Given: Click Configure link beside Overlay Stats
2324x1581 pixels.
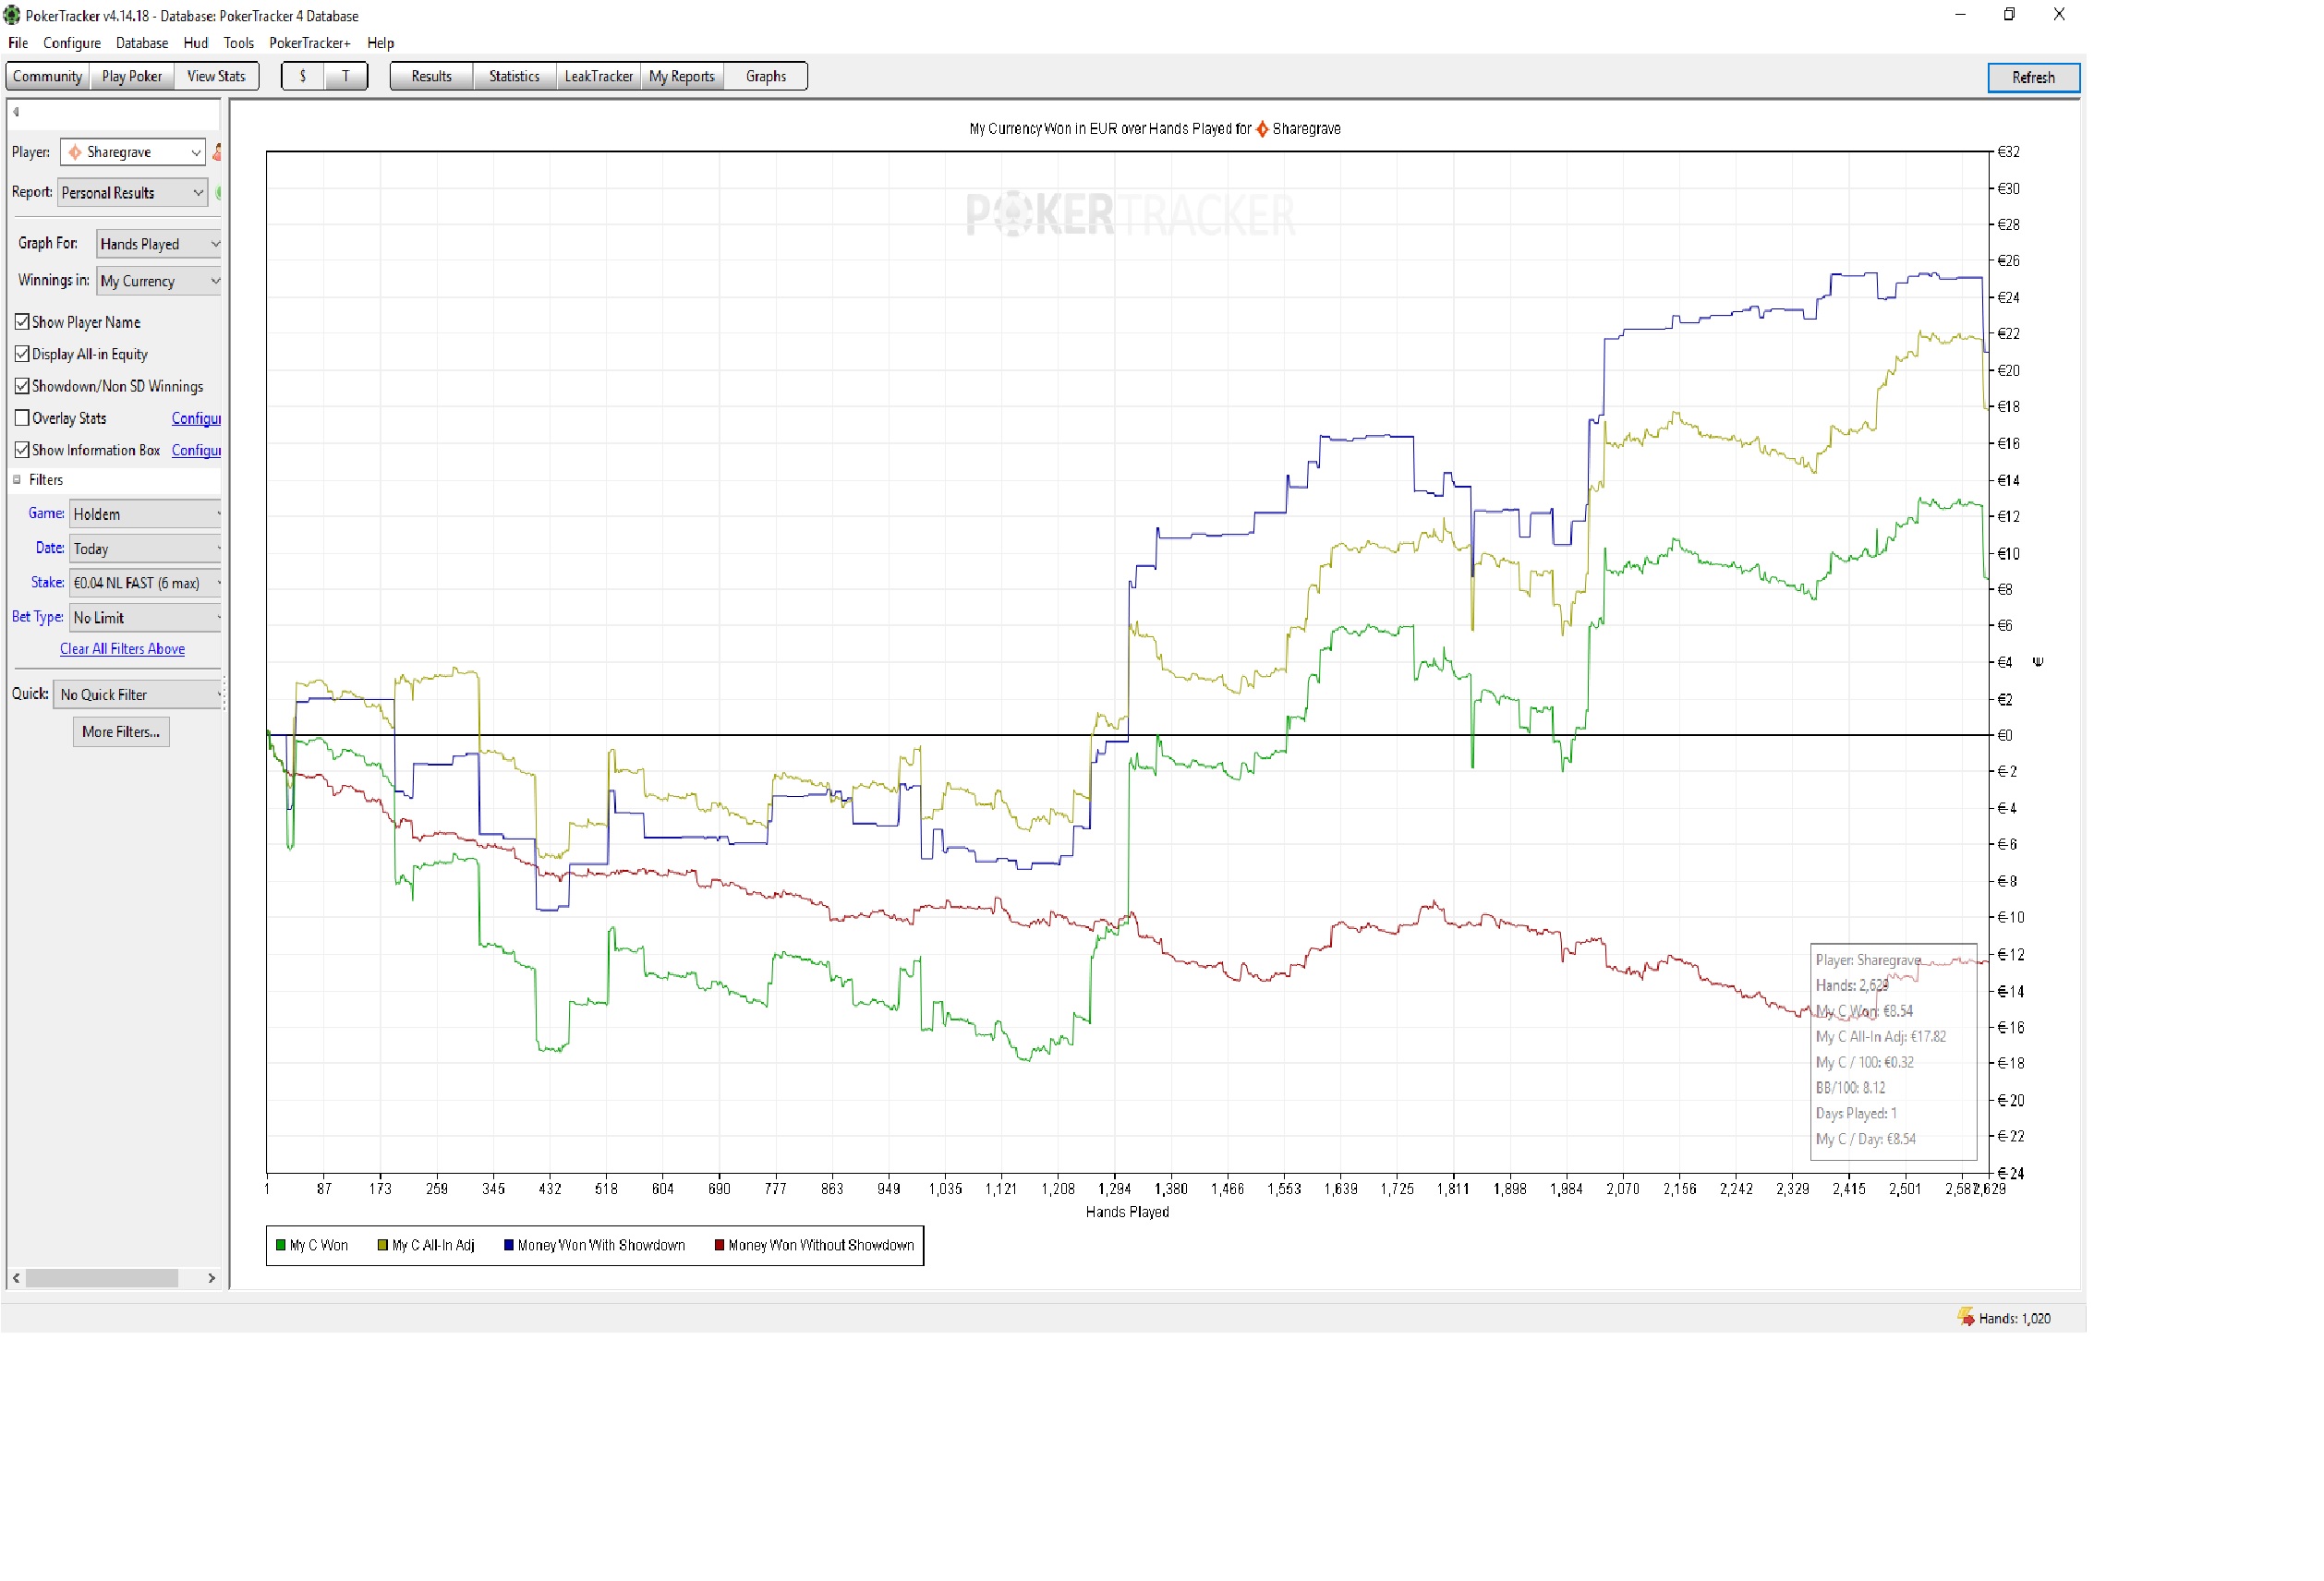Looking at the screenshot, I should [196, 418].
